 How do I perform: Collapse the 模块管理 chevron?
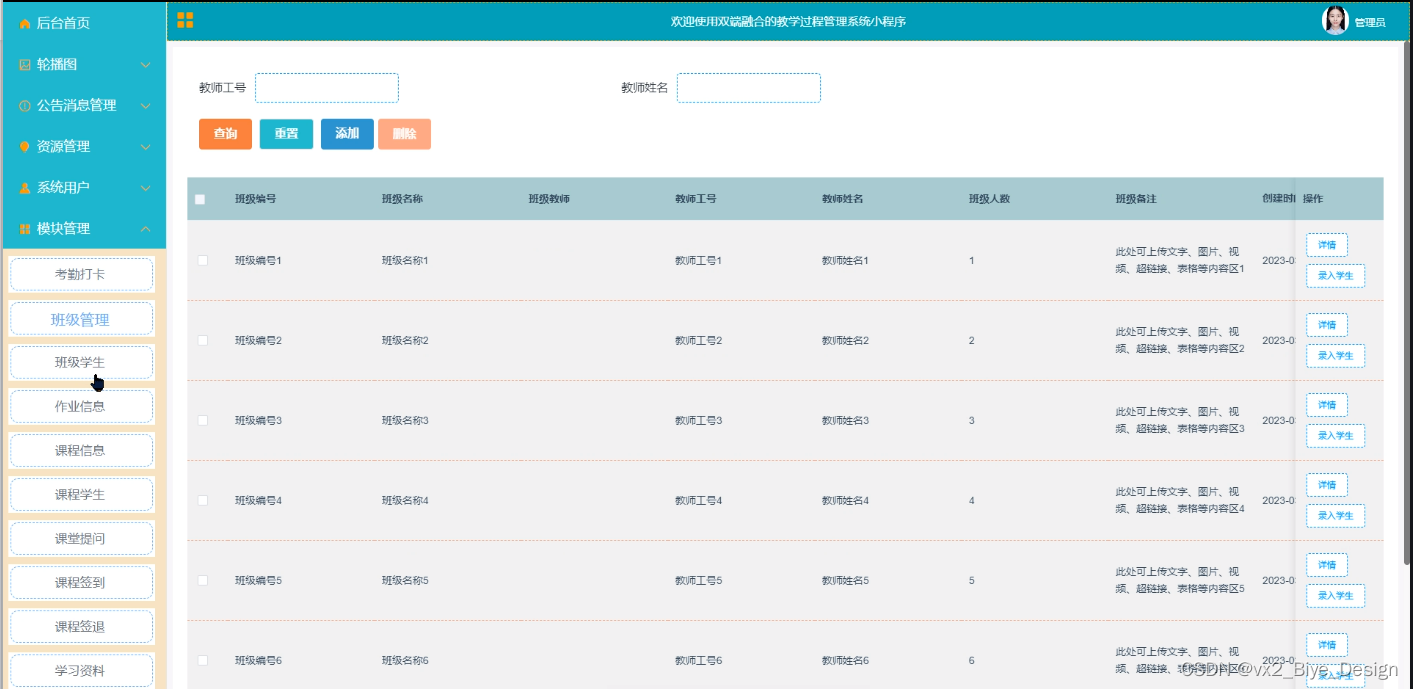click(x=146, y=229)
